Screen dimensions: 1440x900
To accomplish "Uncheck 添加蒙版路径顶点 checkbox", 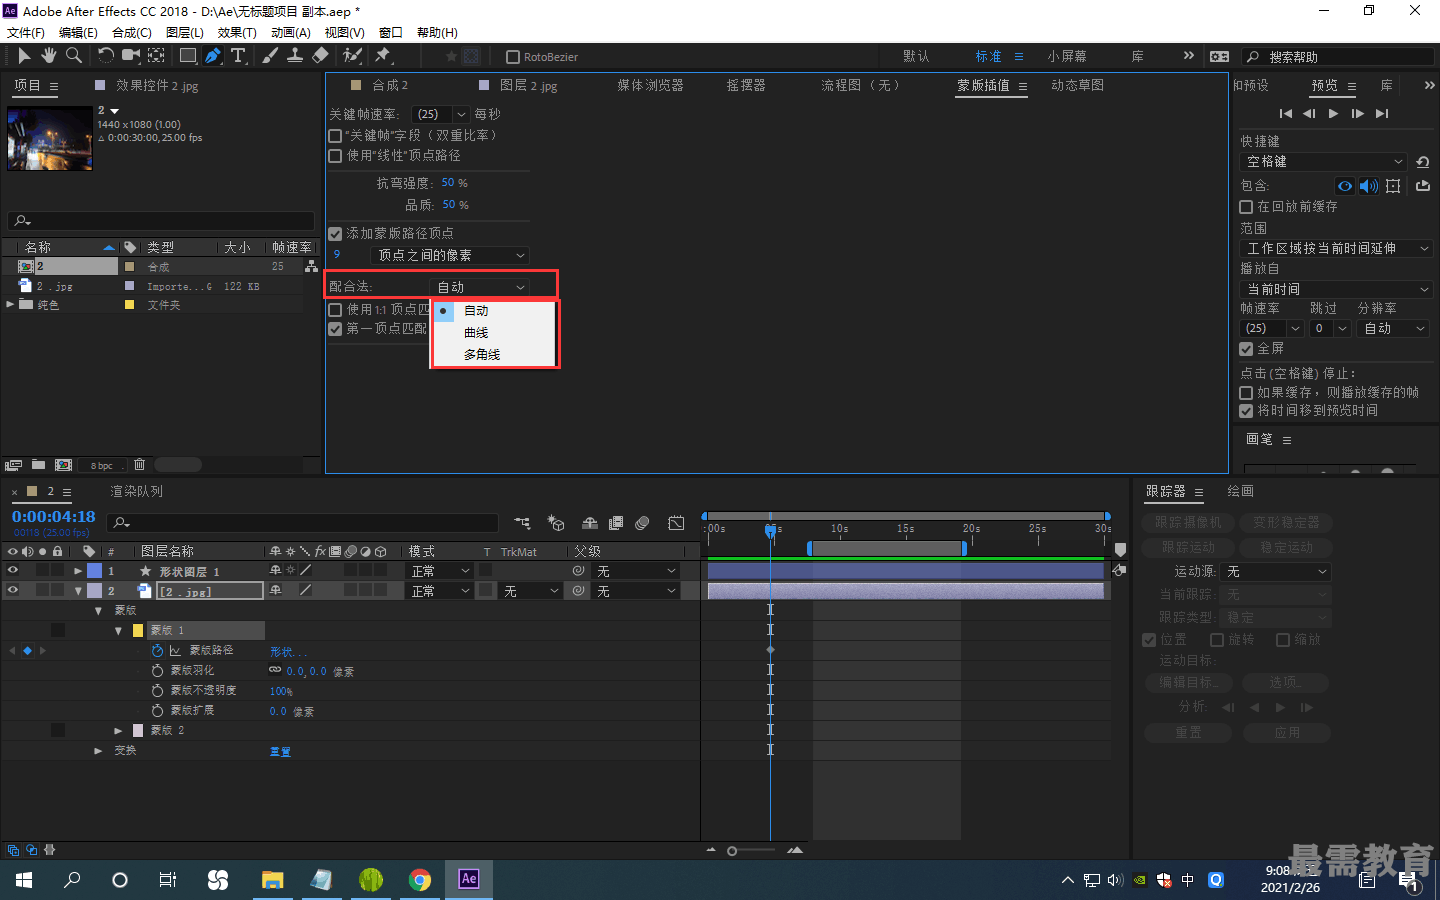I will [335, 234].
